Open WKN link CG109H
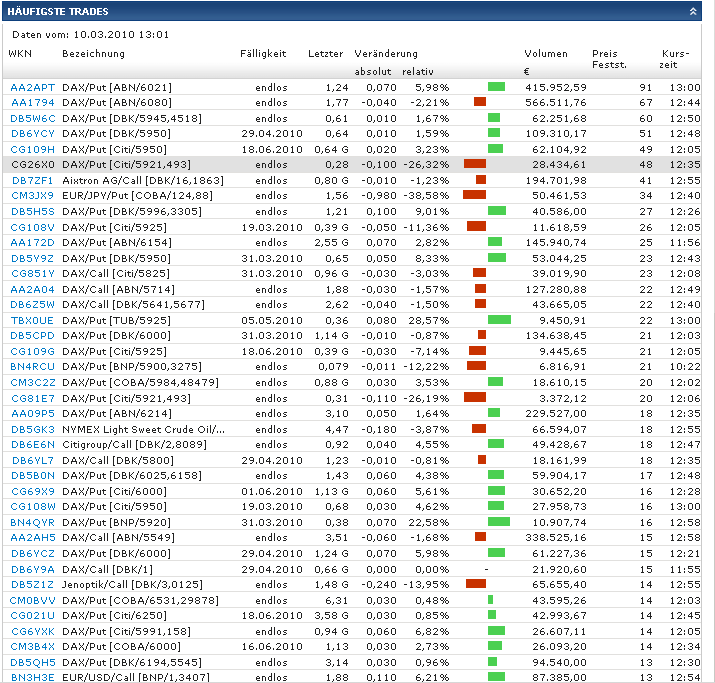Viewport: 715px width, 683px height. 32,150
